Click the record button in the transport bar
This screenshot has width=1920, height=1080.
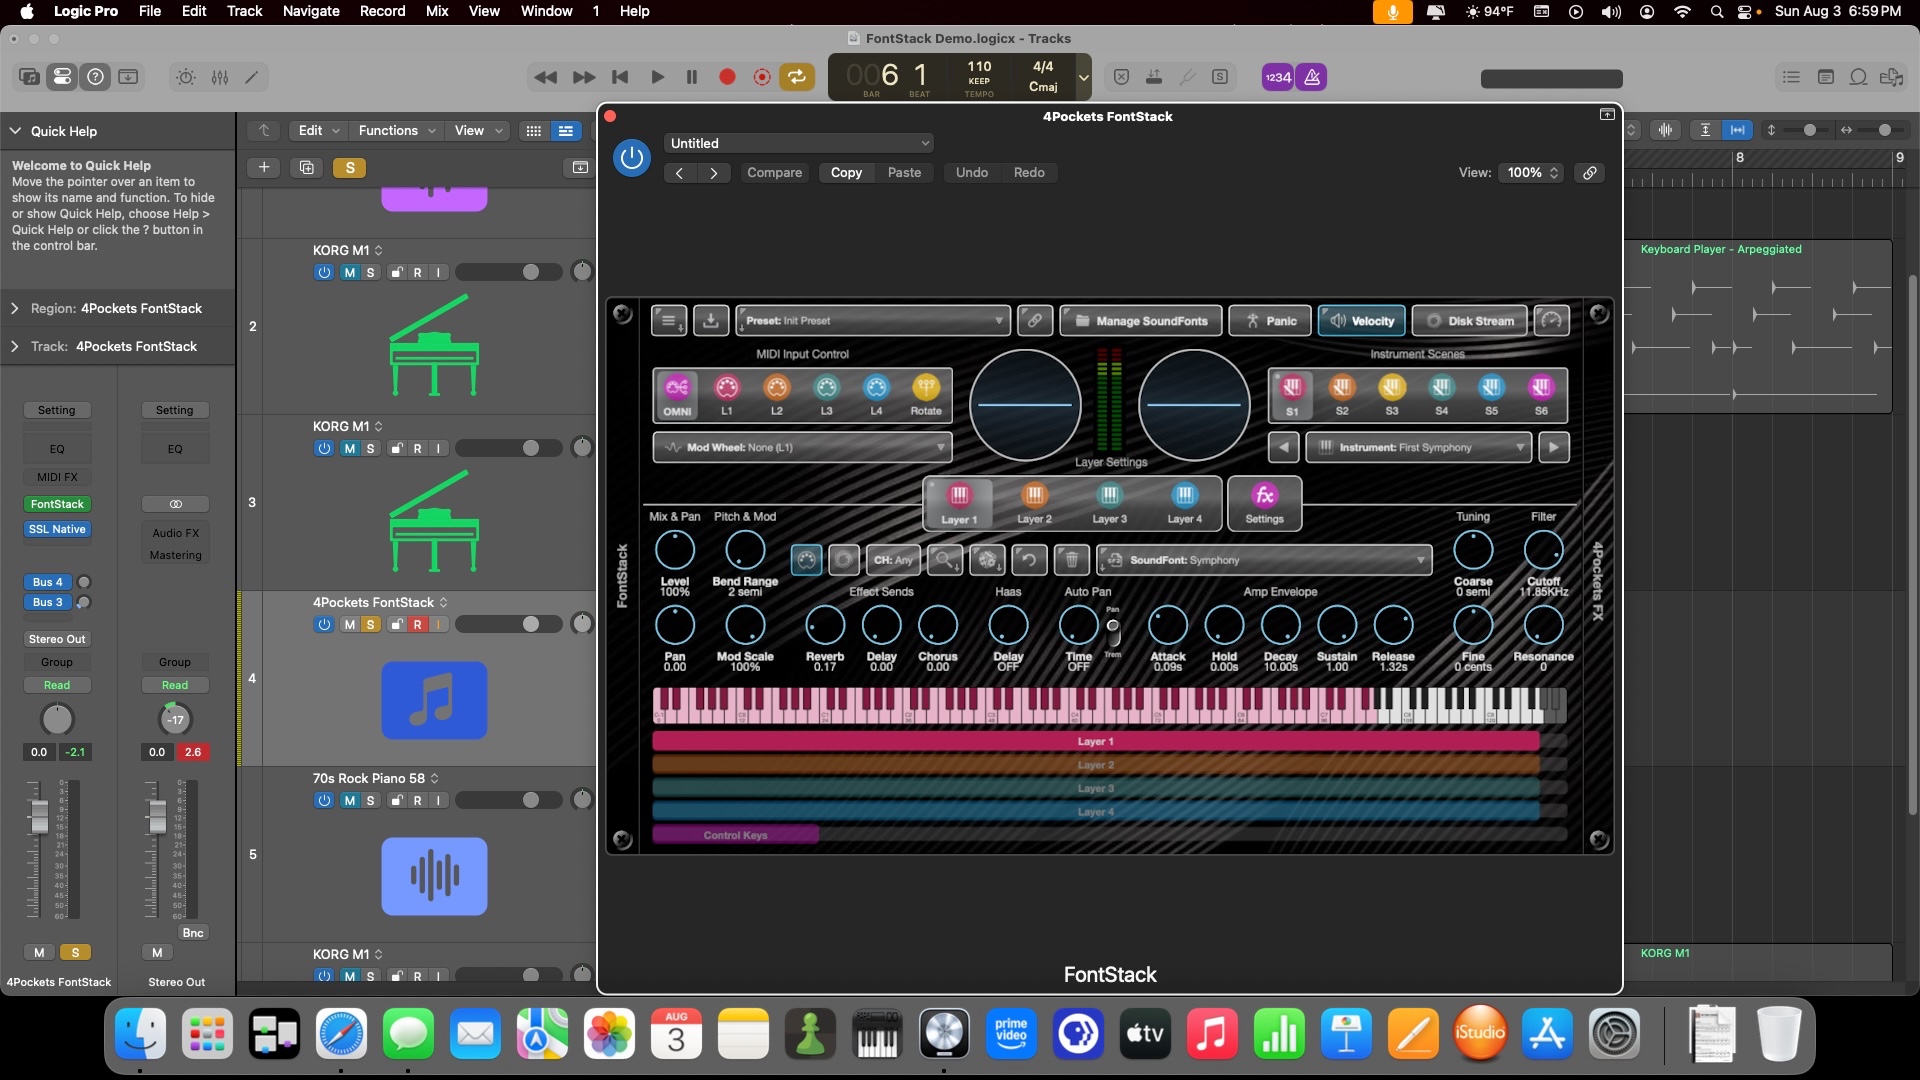[727, 77]
